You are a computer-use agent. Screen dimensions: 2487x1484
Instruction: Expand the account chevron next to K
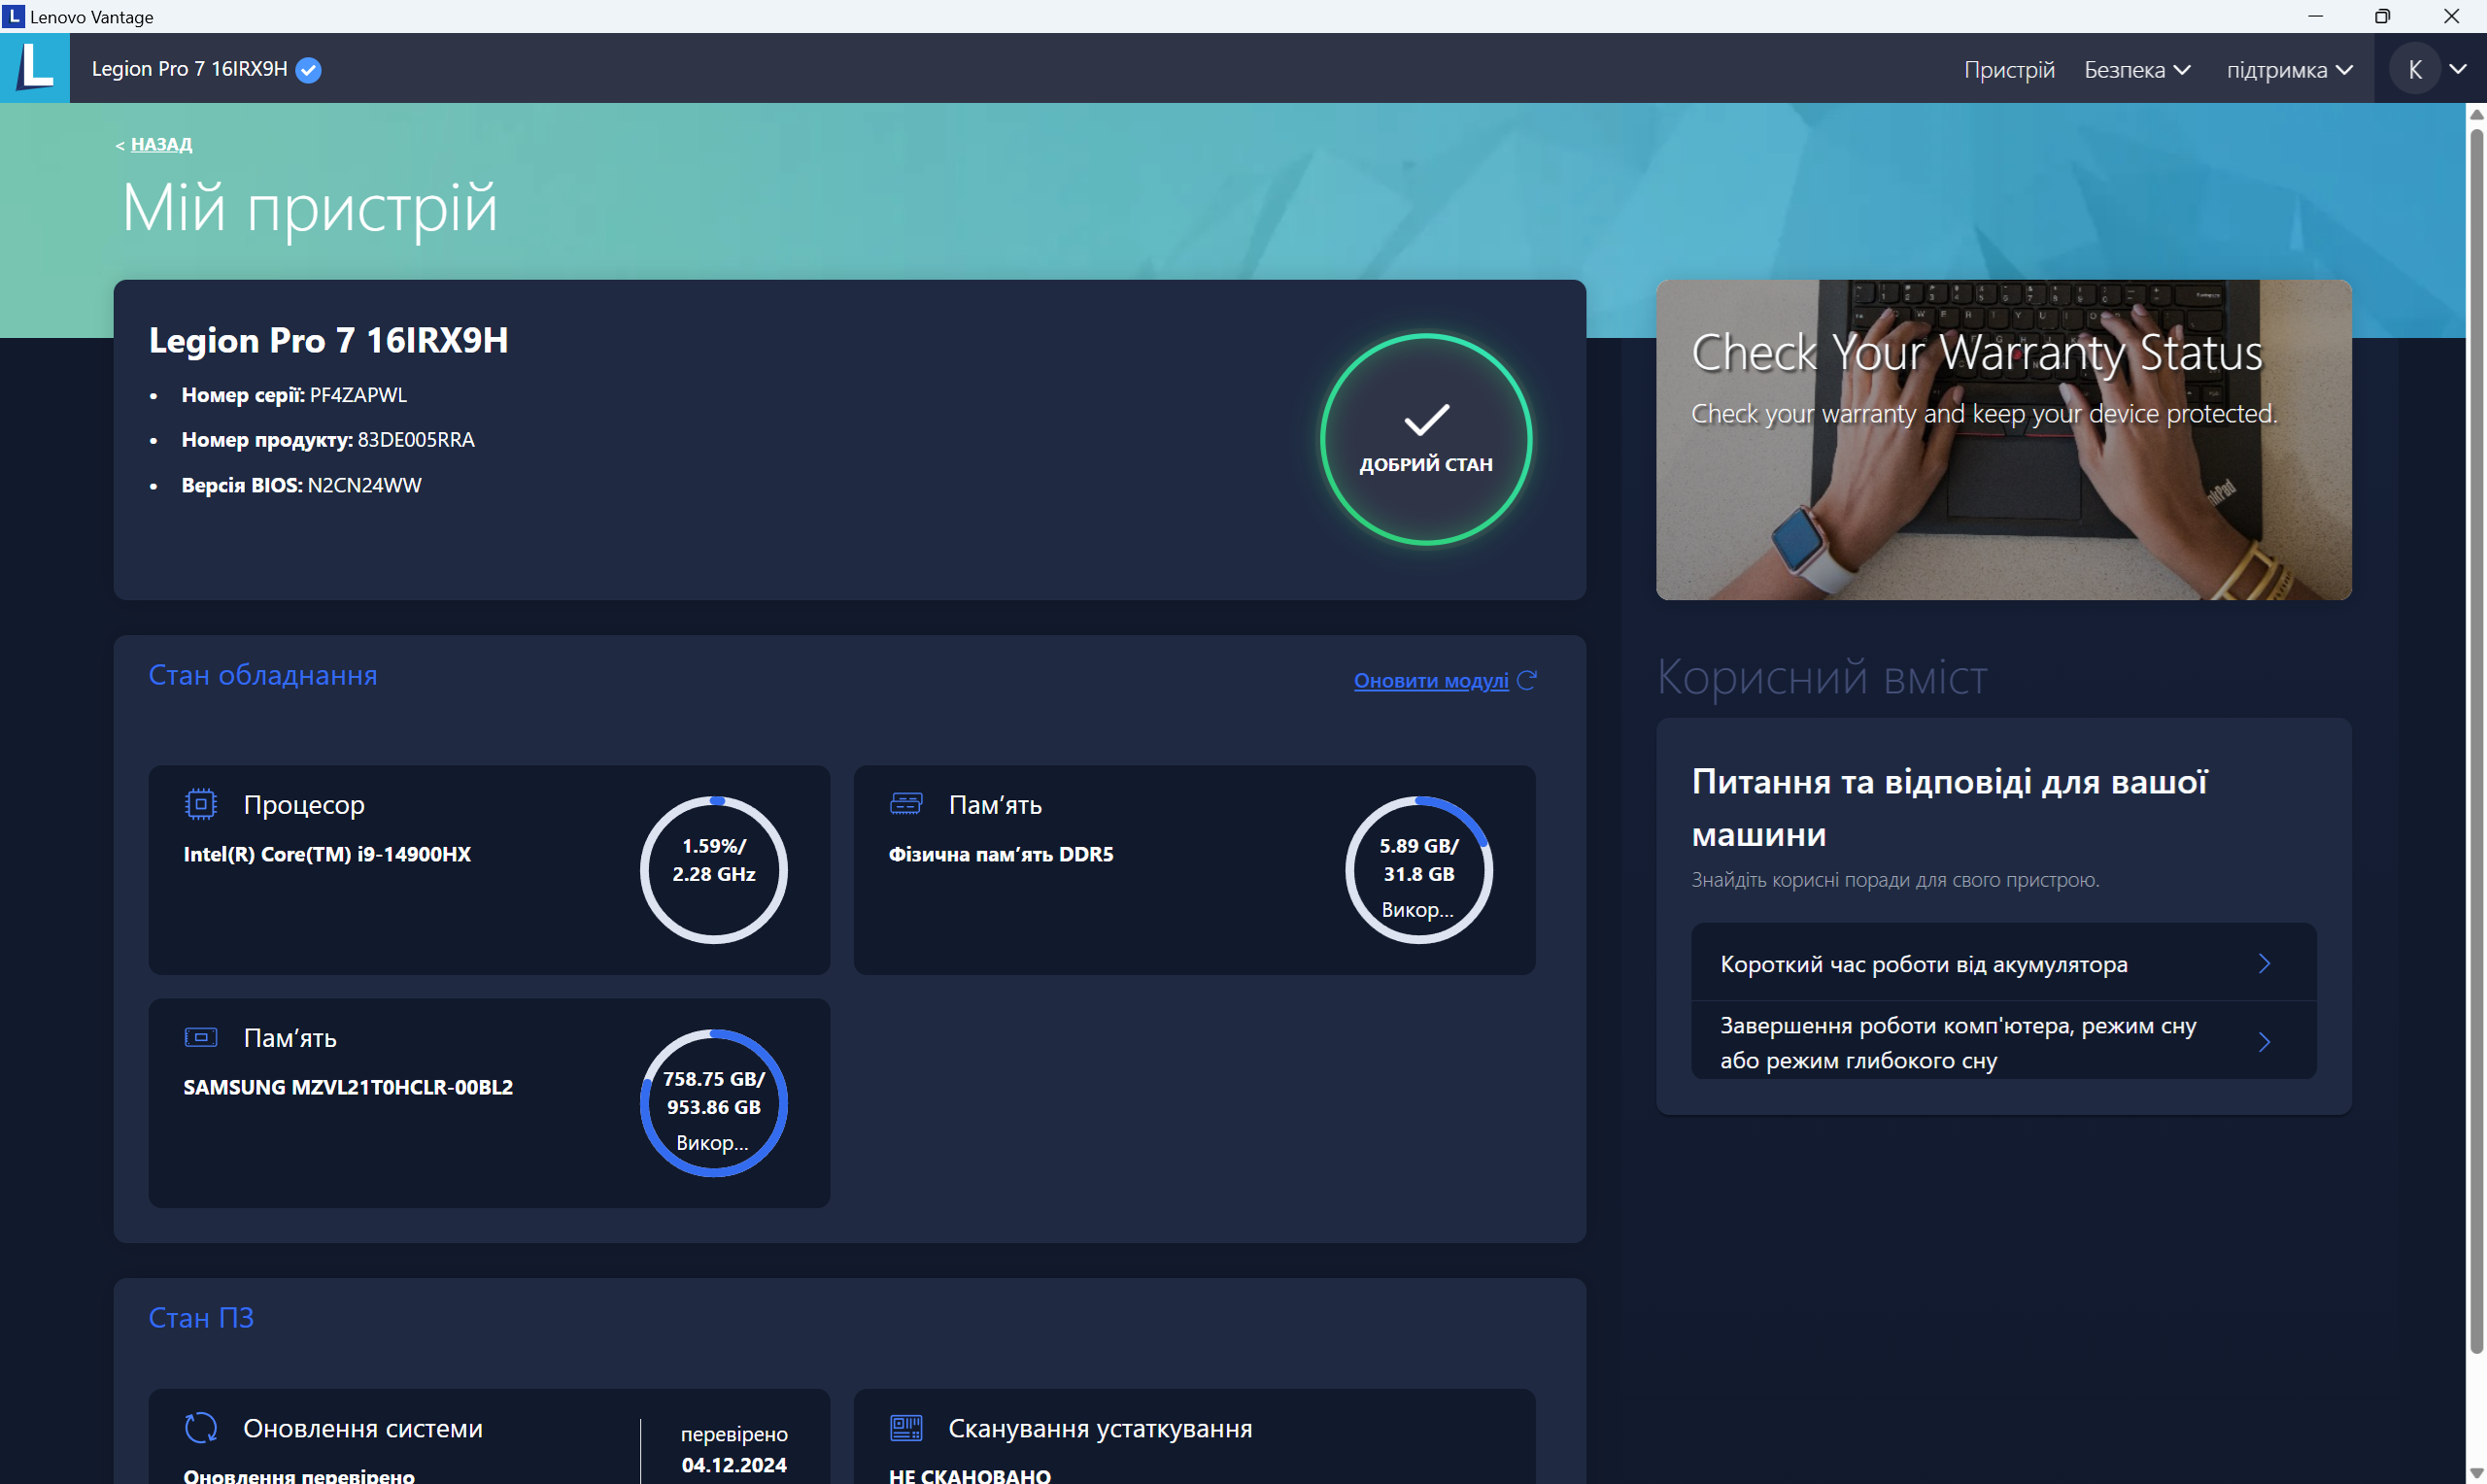2458,69
